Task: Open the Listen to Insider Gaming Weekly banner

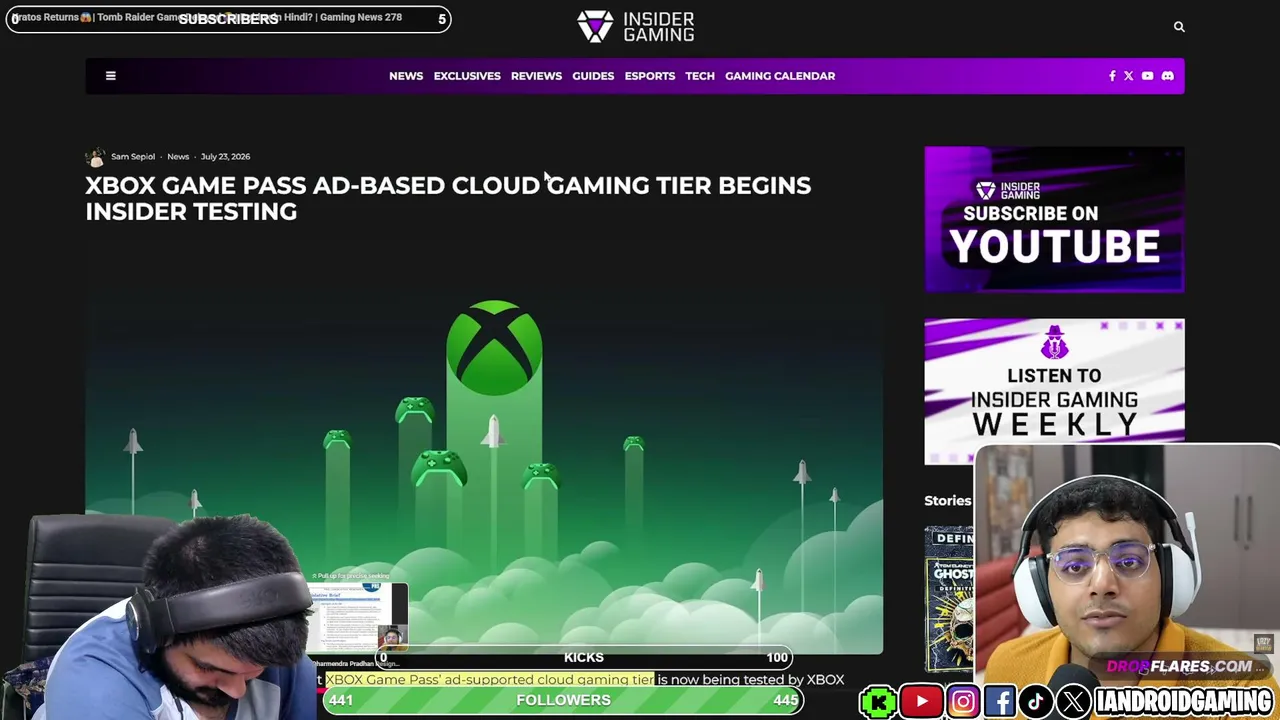Action: tap(1054, 391)
